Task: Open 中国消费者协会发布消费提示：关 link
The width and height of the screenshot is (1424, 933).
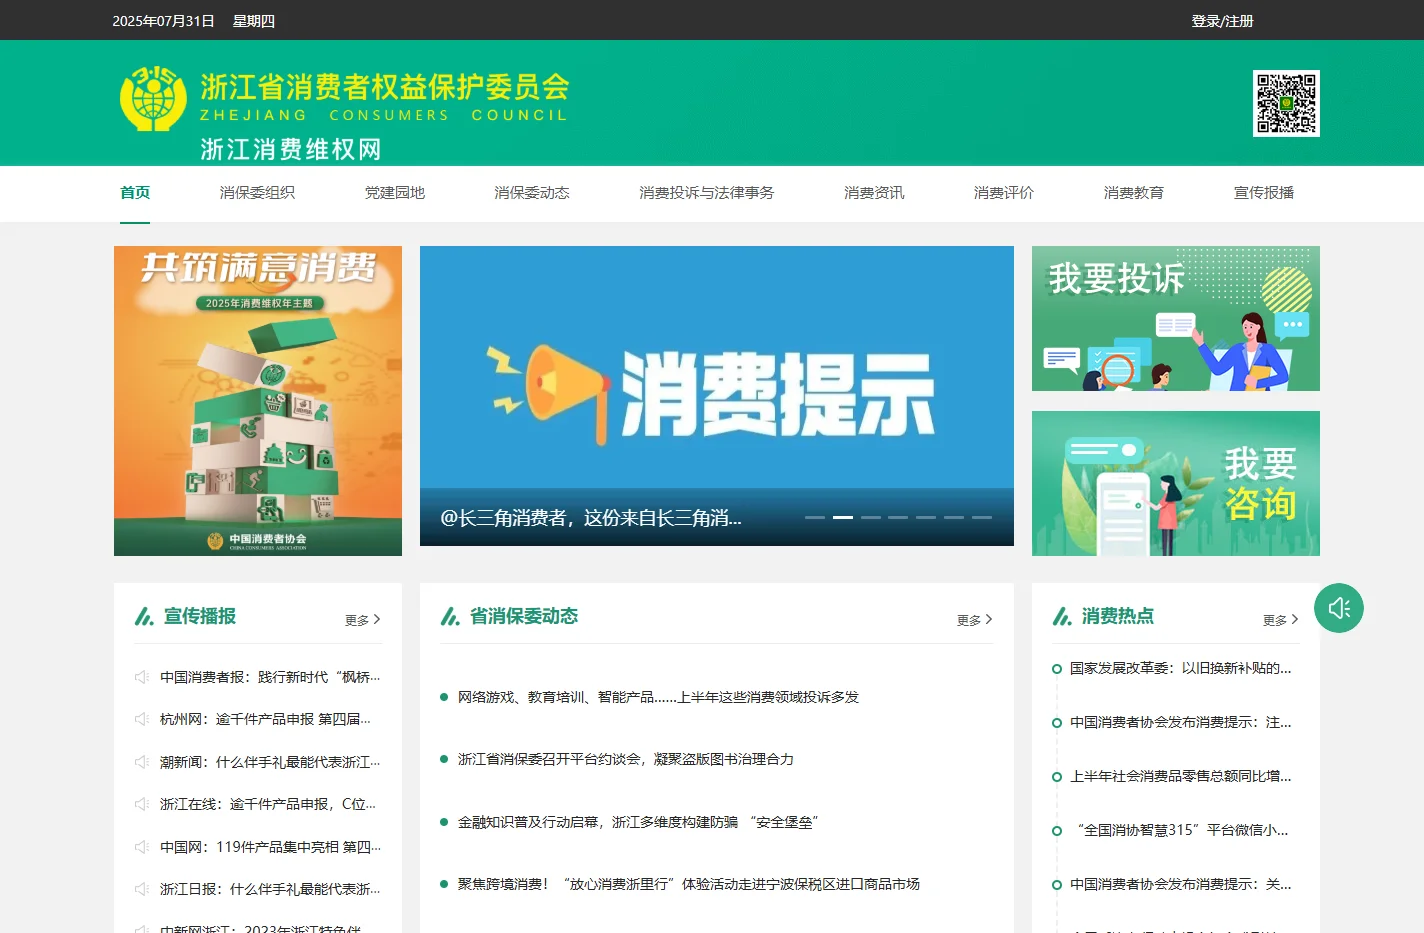Action: click(1181, 884)
